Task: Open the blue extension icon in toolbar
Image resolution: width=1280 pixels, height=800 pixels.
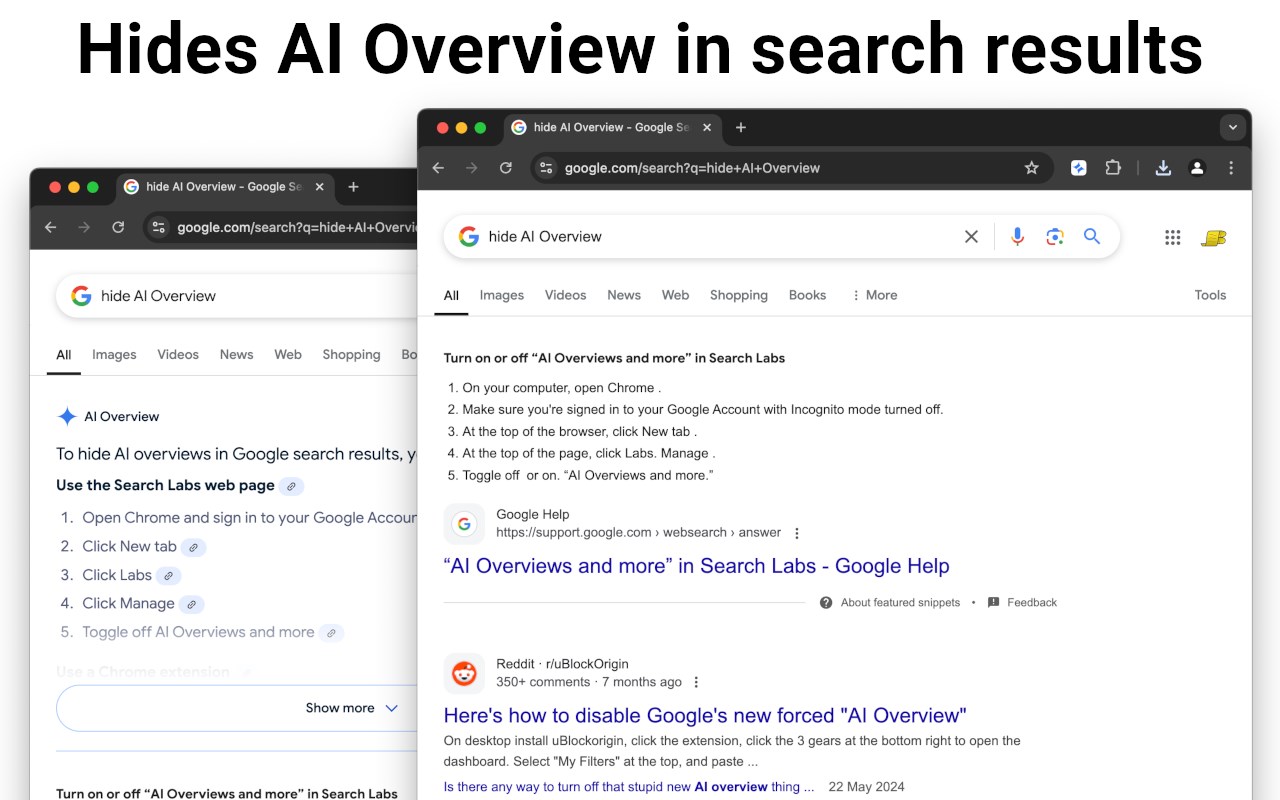Action: click(1079, 168)
